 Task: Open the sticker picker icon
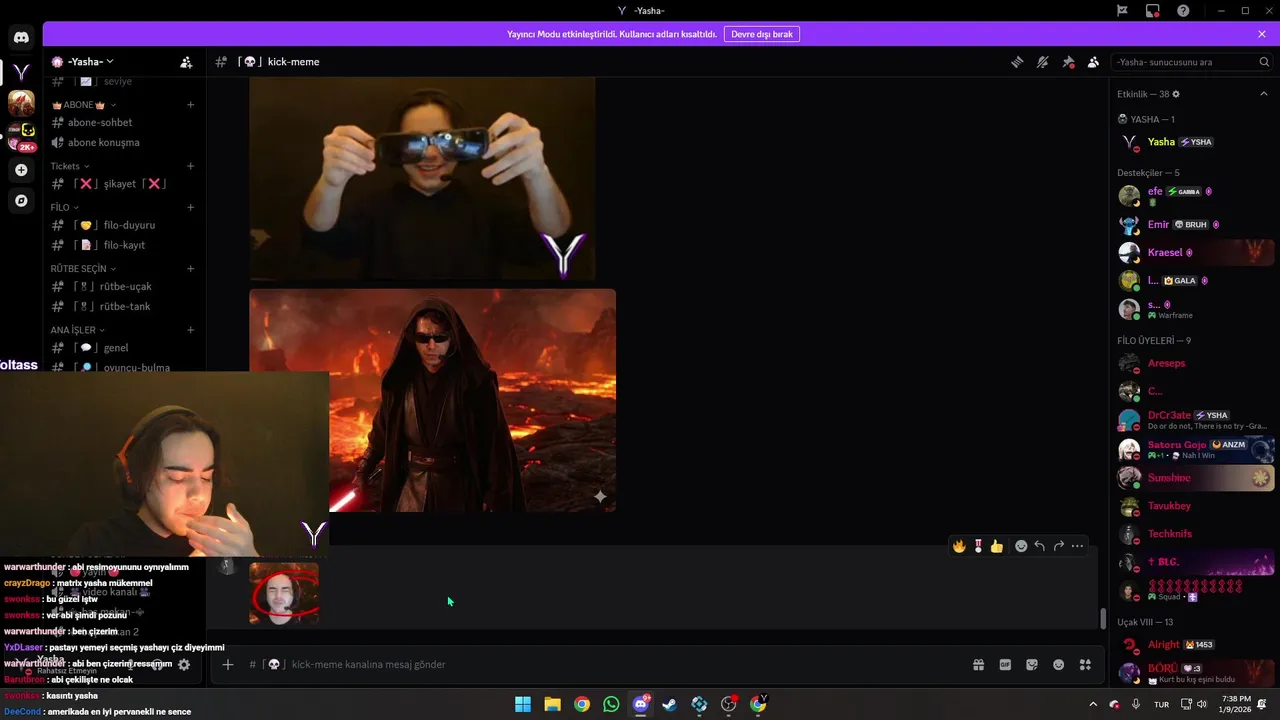click(1032, 665)
